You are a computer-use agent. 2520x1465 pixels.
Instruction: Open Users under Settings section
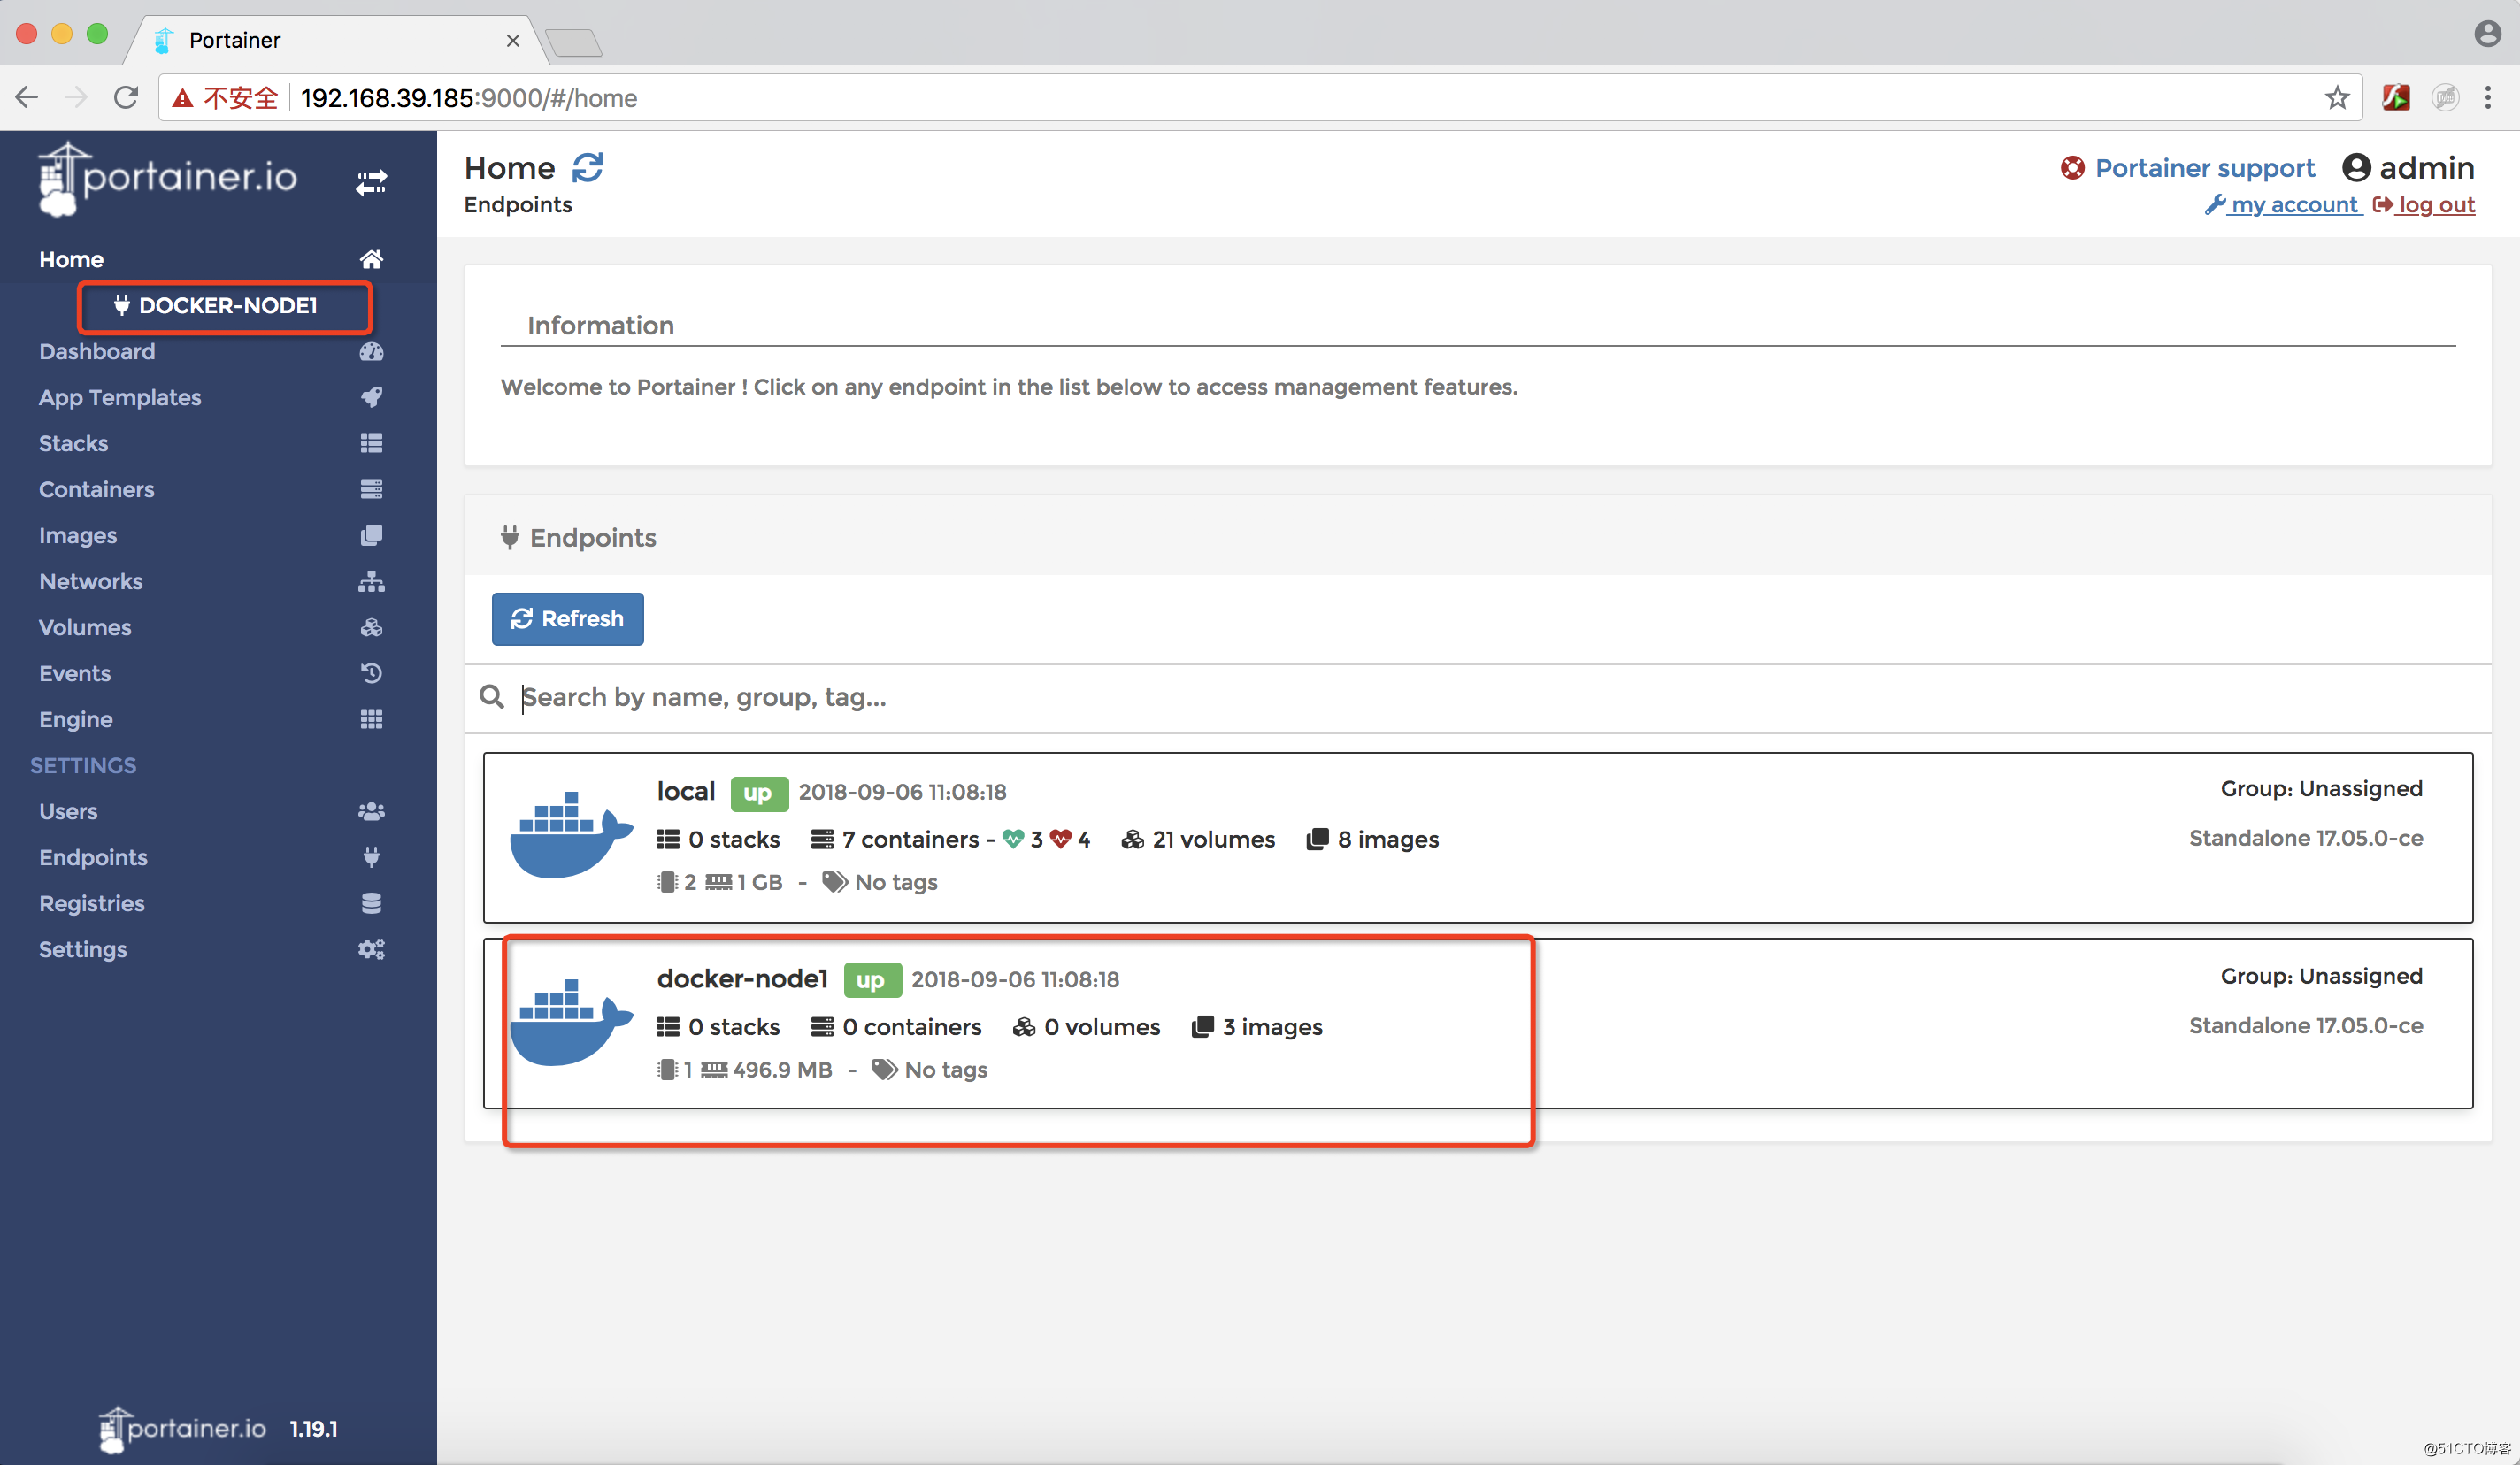point(68,811)
